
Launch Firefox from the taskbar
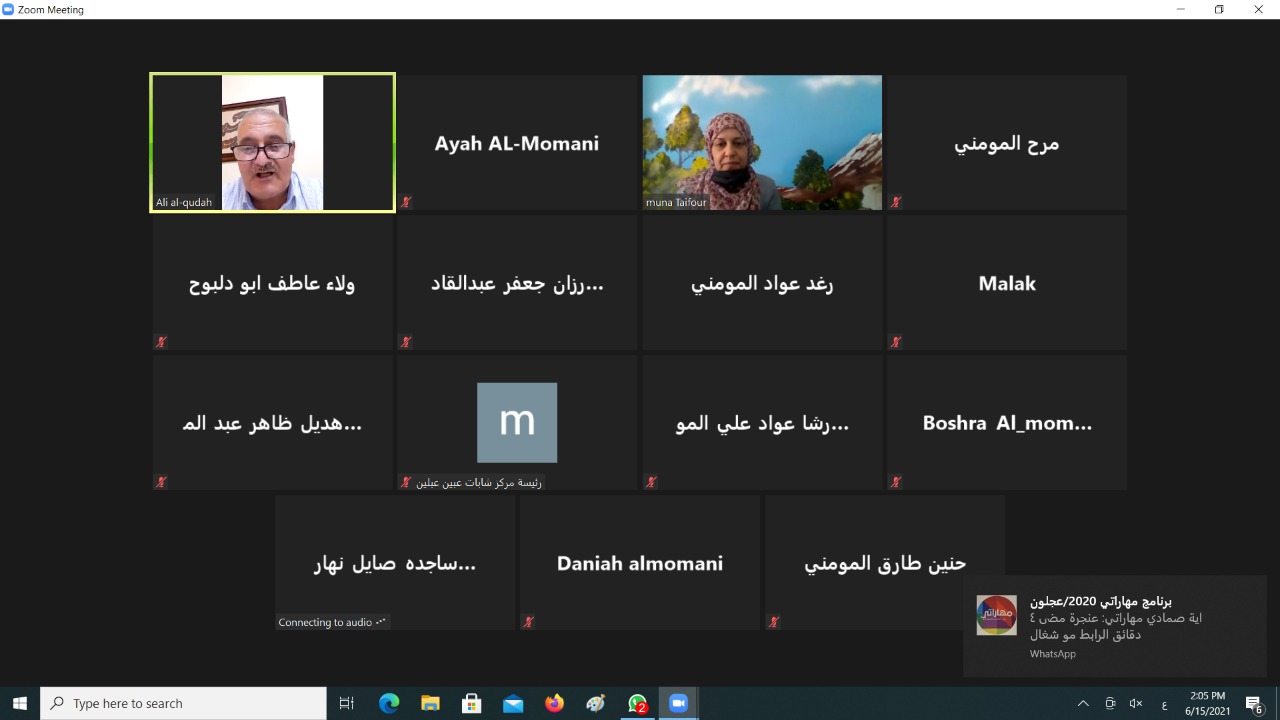[554, 704]
